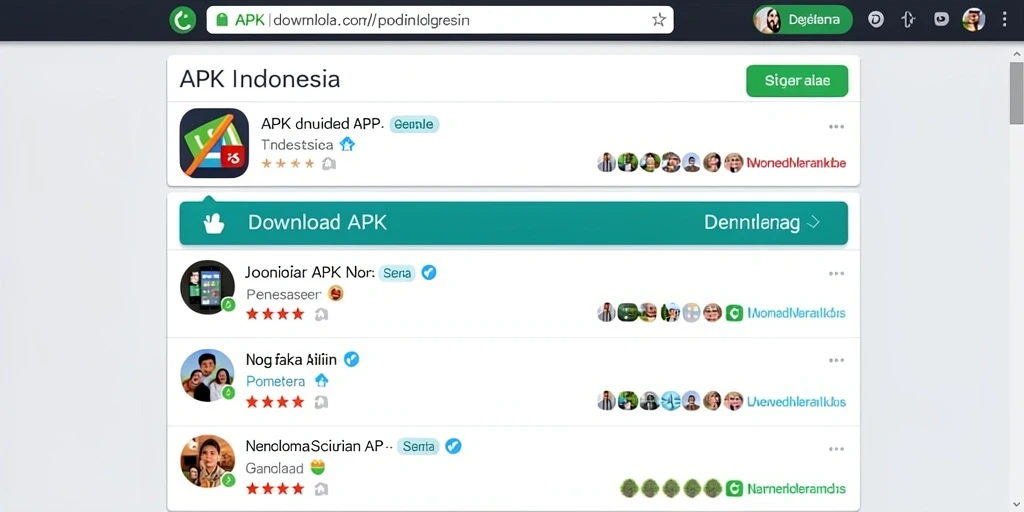Click red star rating under Penesaseer
The image size is (1024, 512).
point(275,314)
